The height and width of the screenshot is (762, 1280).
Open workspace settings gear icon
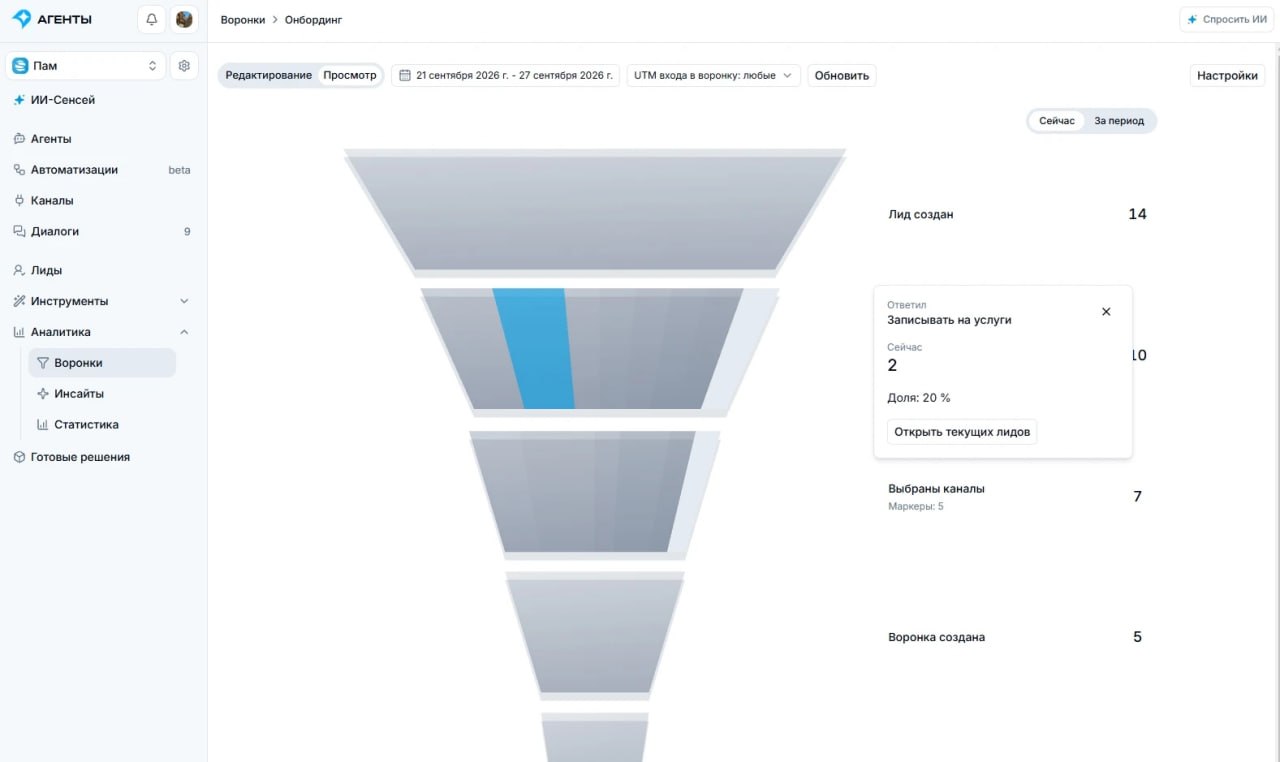click(184, 66)
